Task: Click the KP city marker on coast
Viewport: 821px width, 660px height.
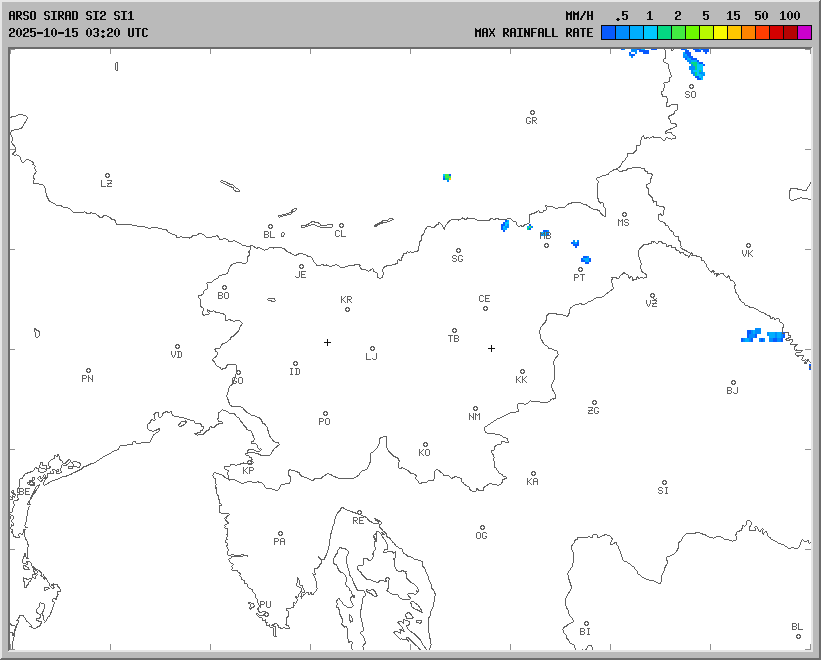Action: (x=250, y=462)
